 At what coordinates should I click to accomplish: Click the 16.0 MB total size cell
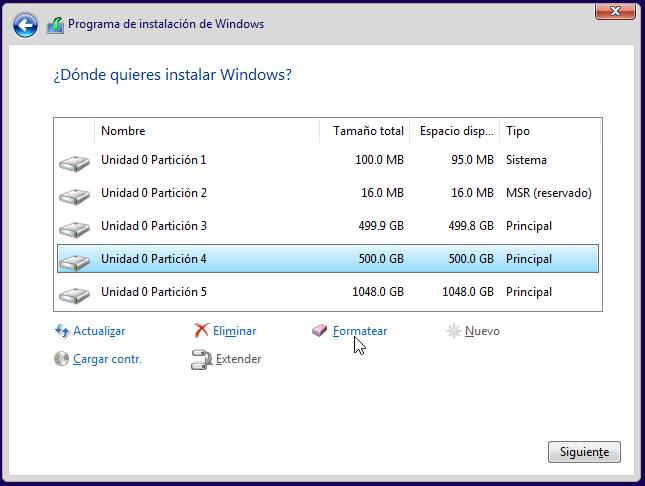[x=383, y=193]
